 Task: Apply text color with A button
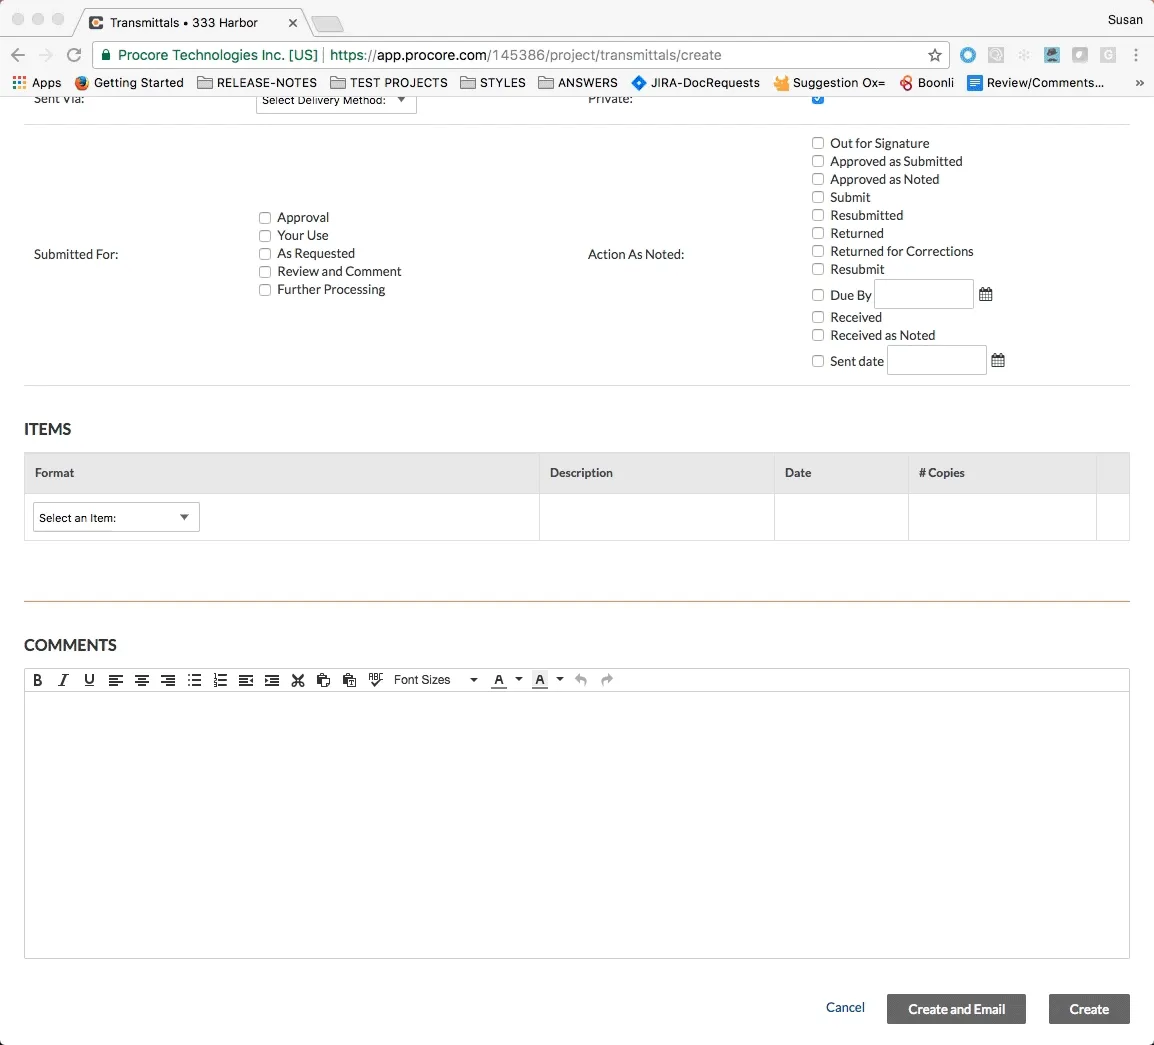(499, 680)
